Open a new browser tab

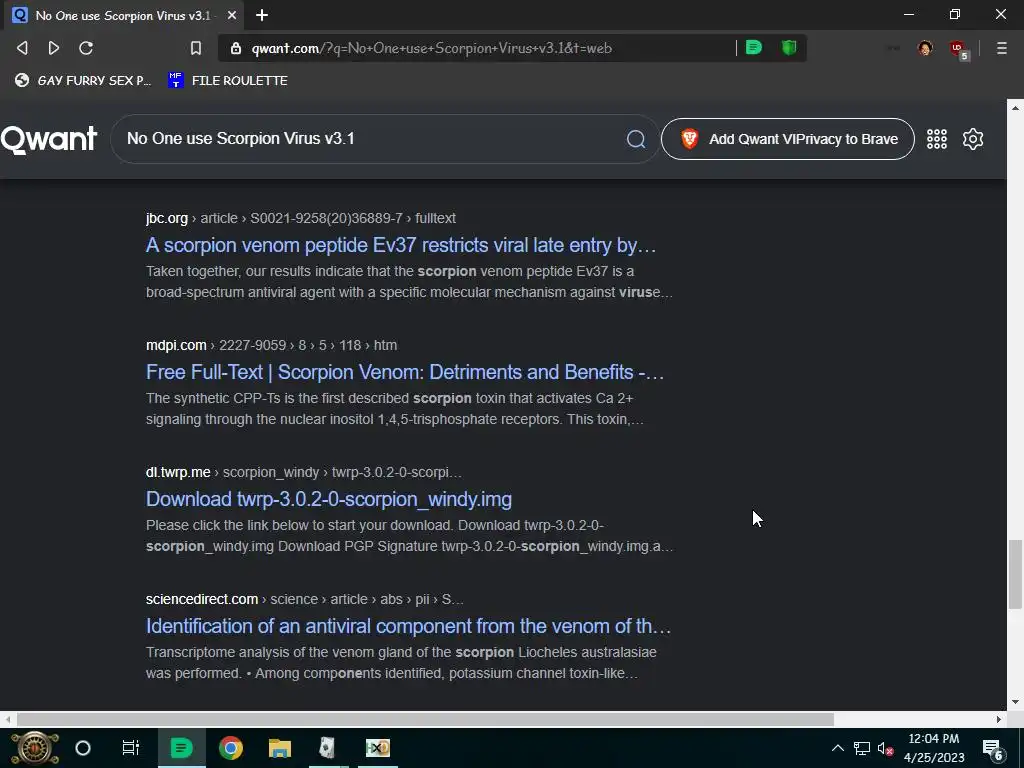262,15
